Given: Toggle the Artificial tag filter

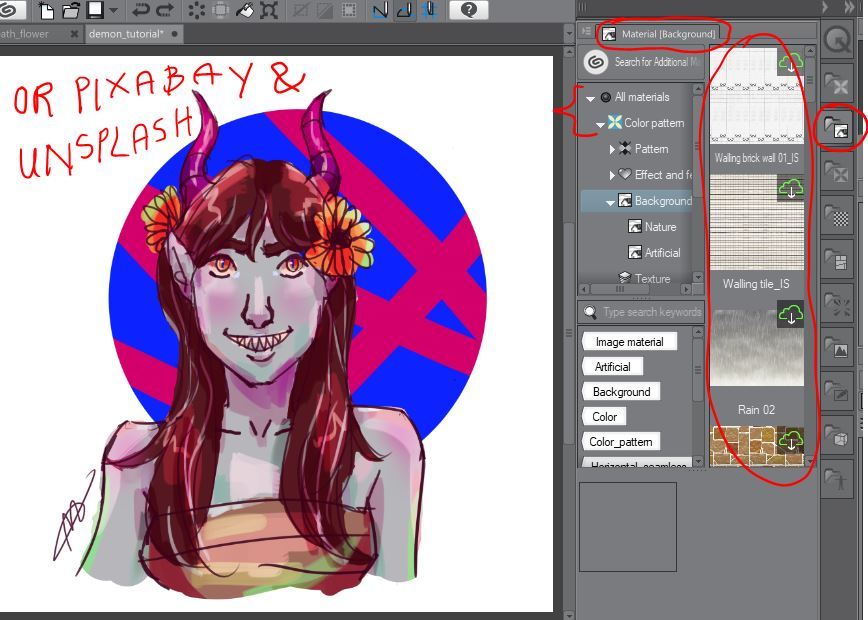Looking at the screenshot, I should (x=612, y=367).
